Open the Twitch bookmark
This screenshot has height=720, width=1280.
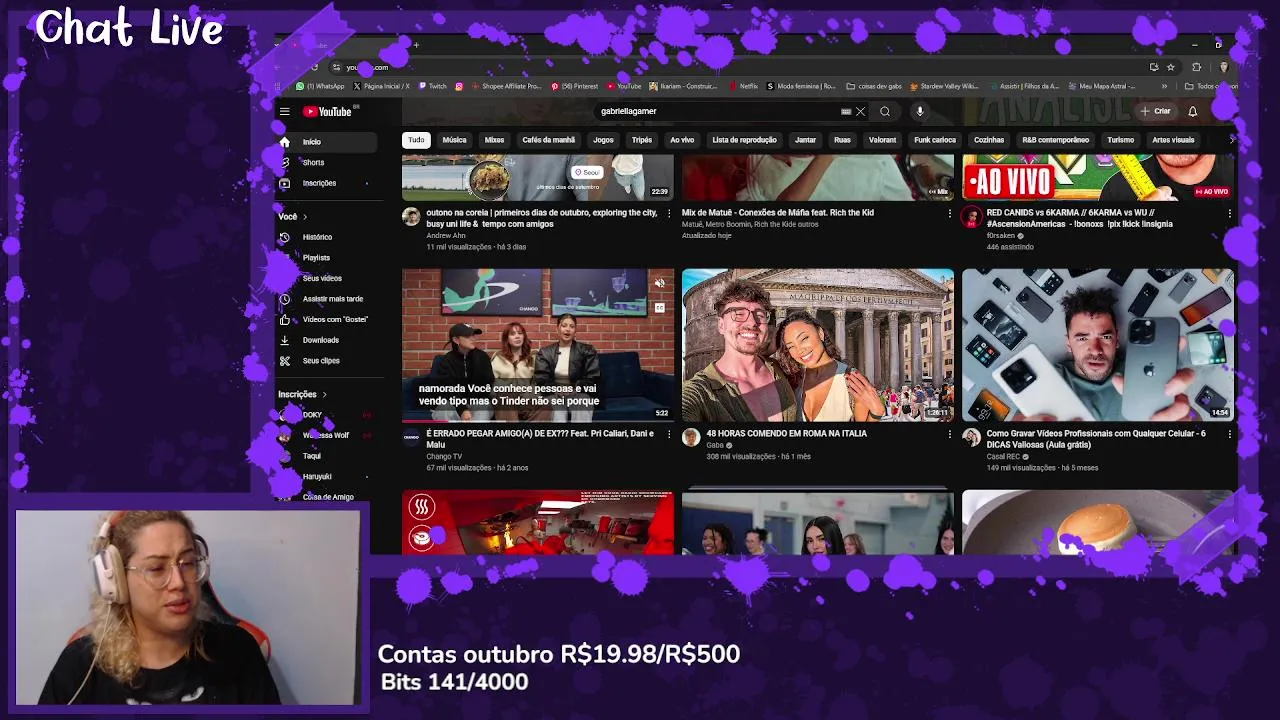pos(433,86)
